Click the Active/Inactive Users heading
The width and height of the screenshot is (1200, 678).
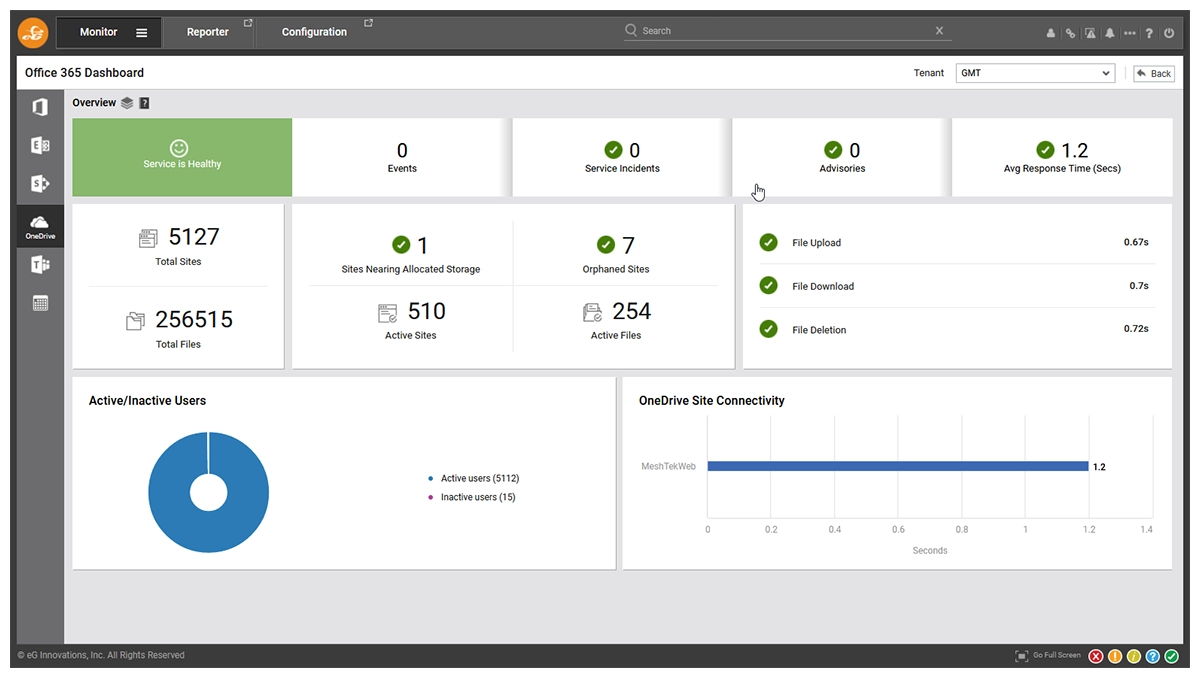point(147,400)
